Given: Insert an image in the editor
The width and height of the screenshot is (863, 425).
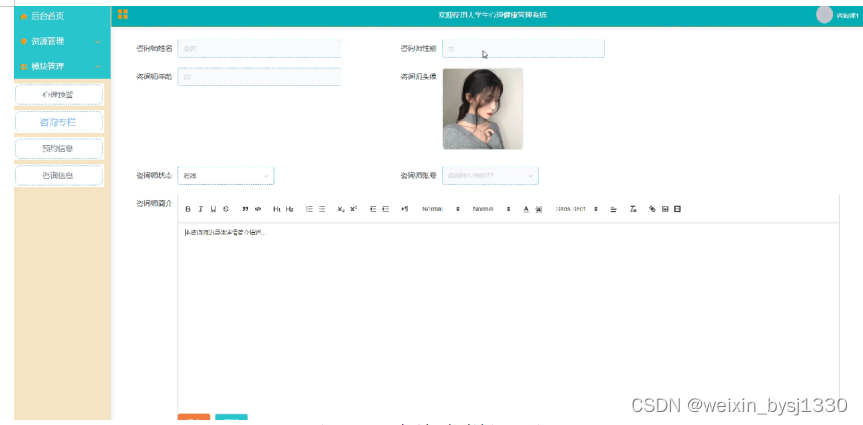Looking at the screenshot, I should point(665,209).
